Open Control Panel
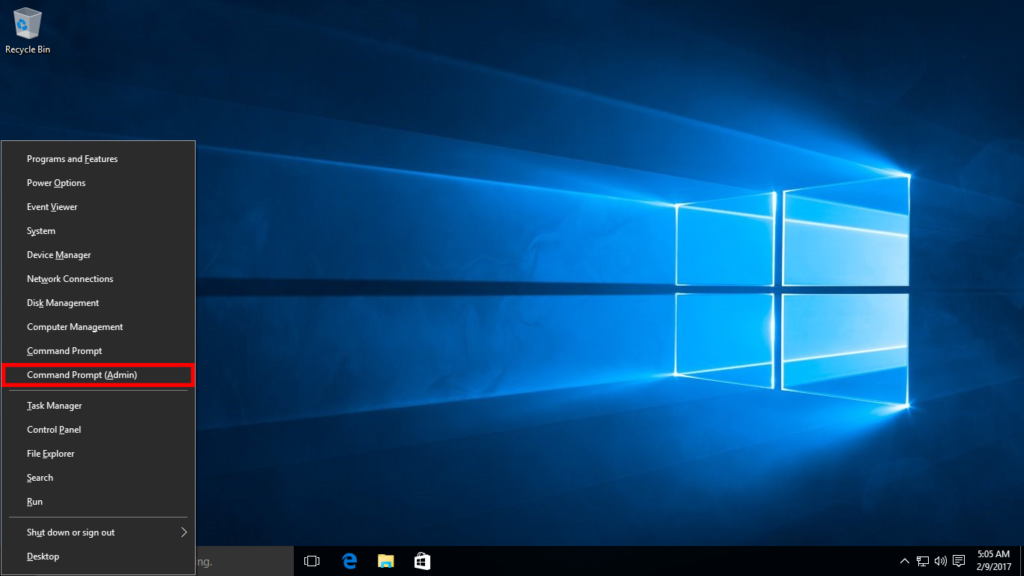Viewport: 1024px width, 576px height. (99, 430)
